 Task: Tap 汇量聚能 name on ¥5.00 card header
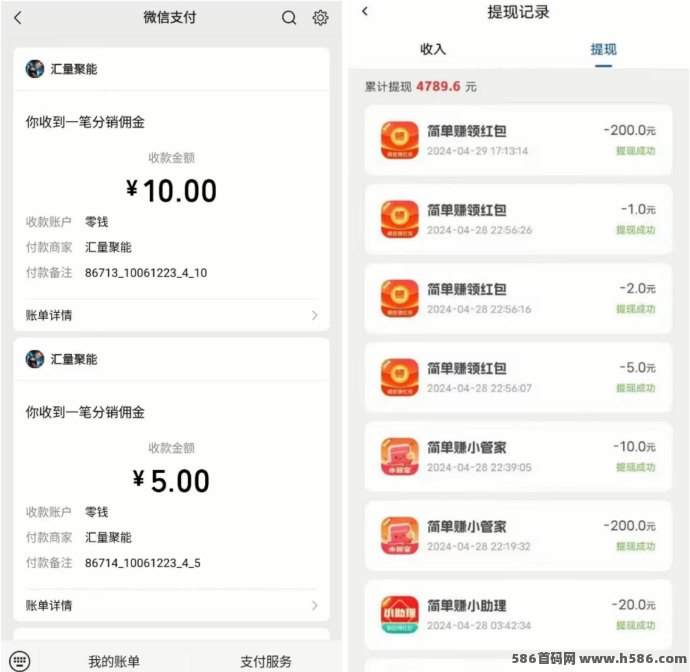point(74,359)
